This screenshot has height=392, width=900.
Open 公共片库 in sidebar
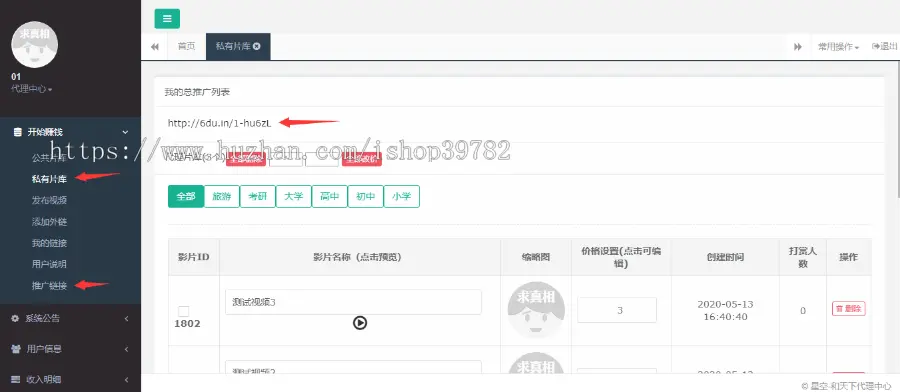click(x=49, y=158)
